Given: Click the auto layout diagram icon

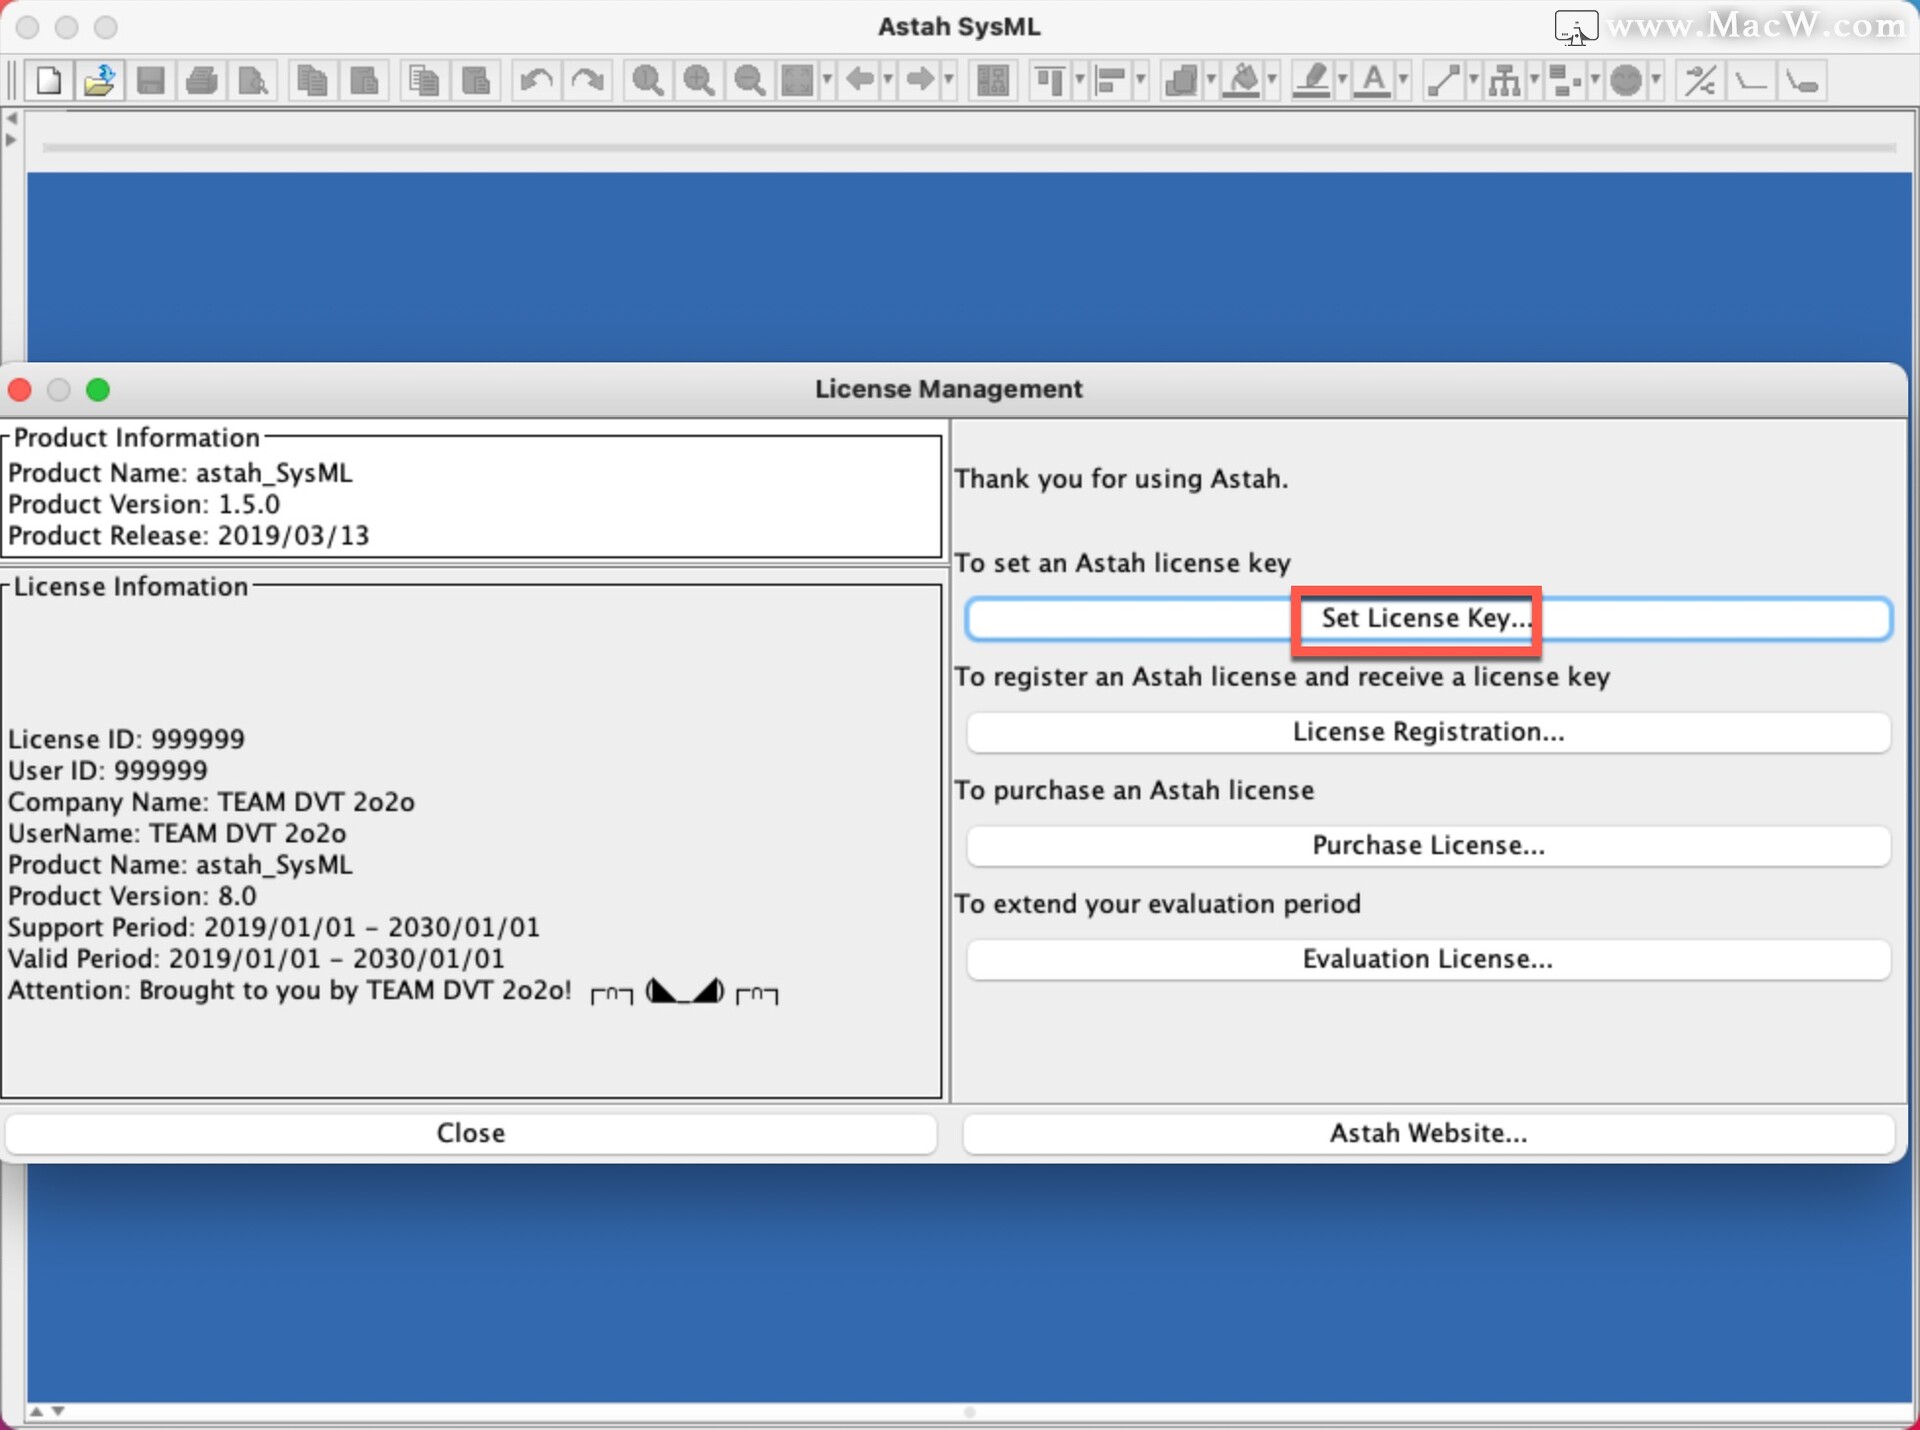Looking at the screenshot, I should pos(992,80).
